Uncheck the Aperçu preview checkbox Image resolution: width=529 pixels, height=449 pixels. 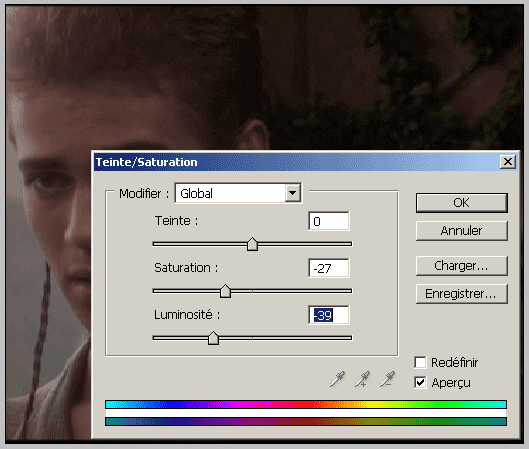click(x=420, y=383)
